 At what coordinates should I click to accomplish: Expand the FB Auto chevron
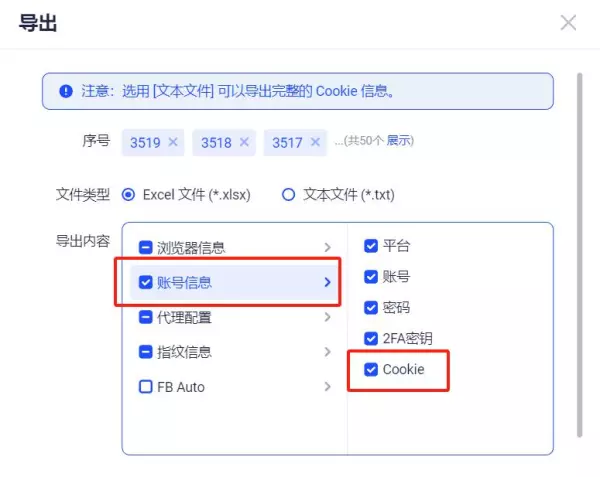coord(327,387)
